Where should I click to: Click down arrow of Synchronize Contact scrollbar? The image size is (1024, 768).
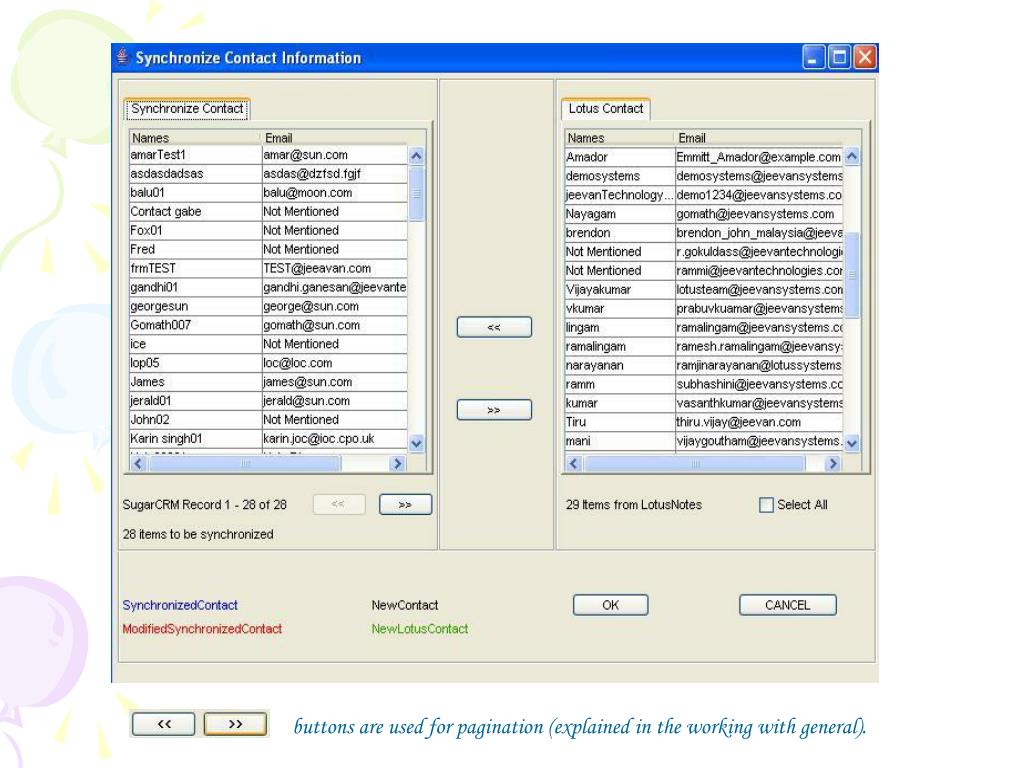click(x=416, y=443)
